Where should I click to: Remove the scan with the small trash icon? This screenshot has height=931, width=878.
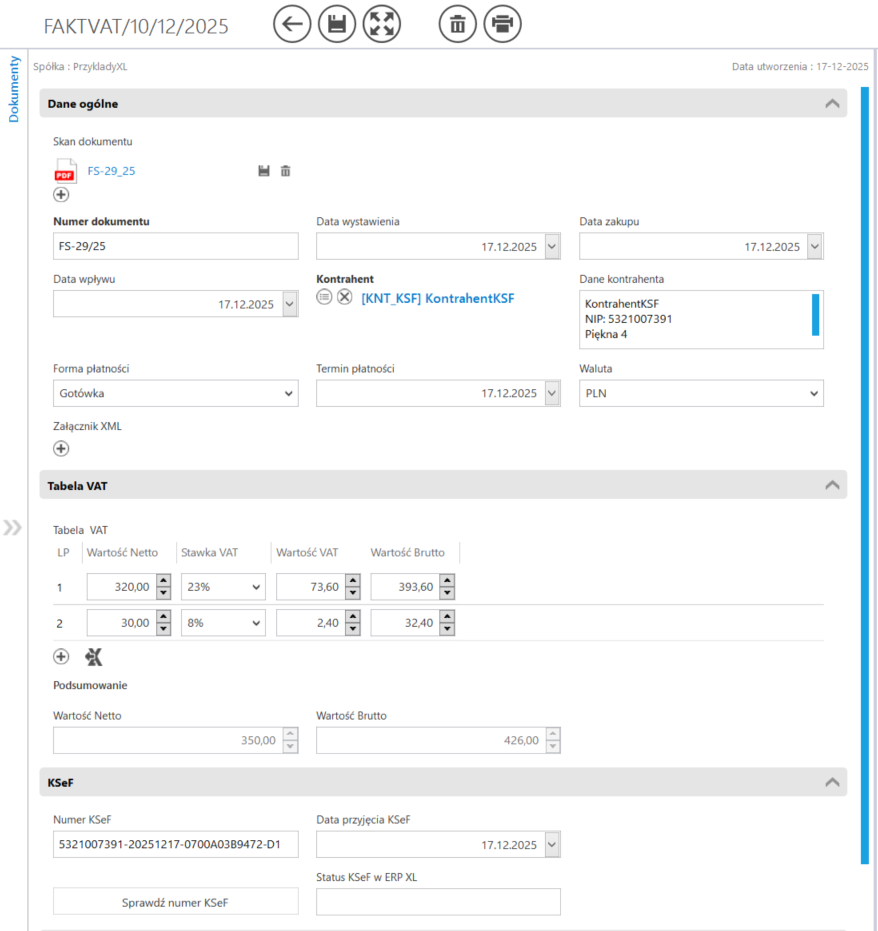click(x=286, y=171)
